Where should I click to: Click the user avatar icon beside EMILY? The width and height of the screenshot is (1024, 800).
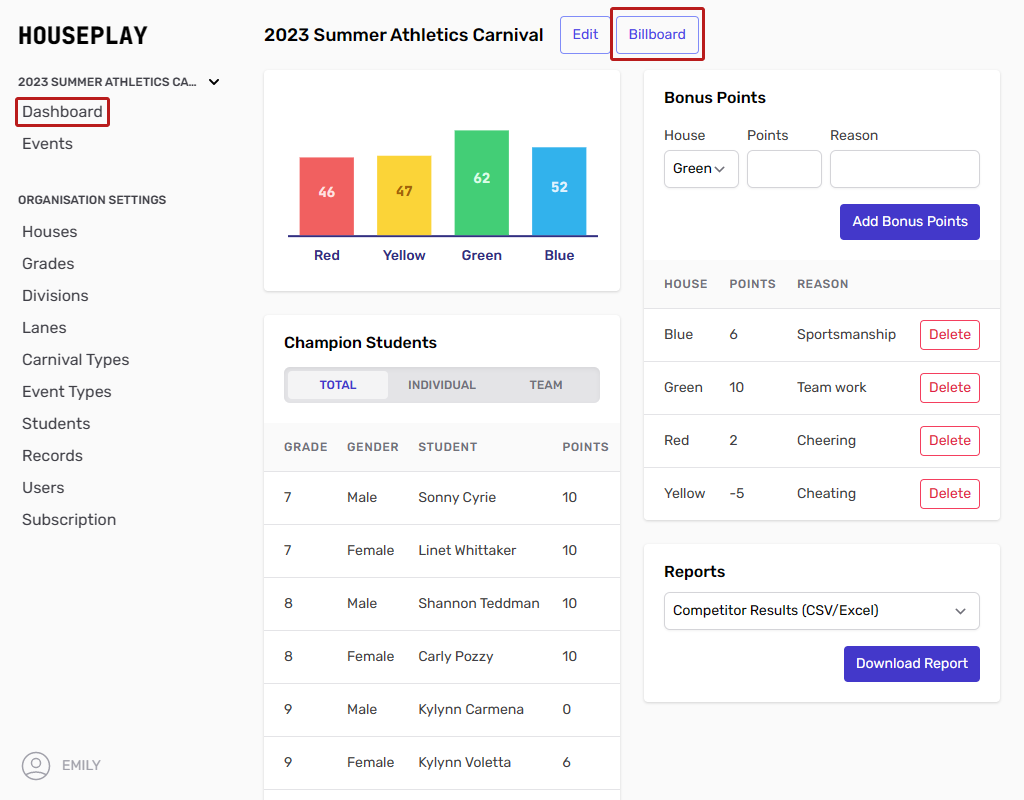pos(36,766)
